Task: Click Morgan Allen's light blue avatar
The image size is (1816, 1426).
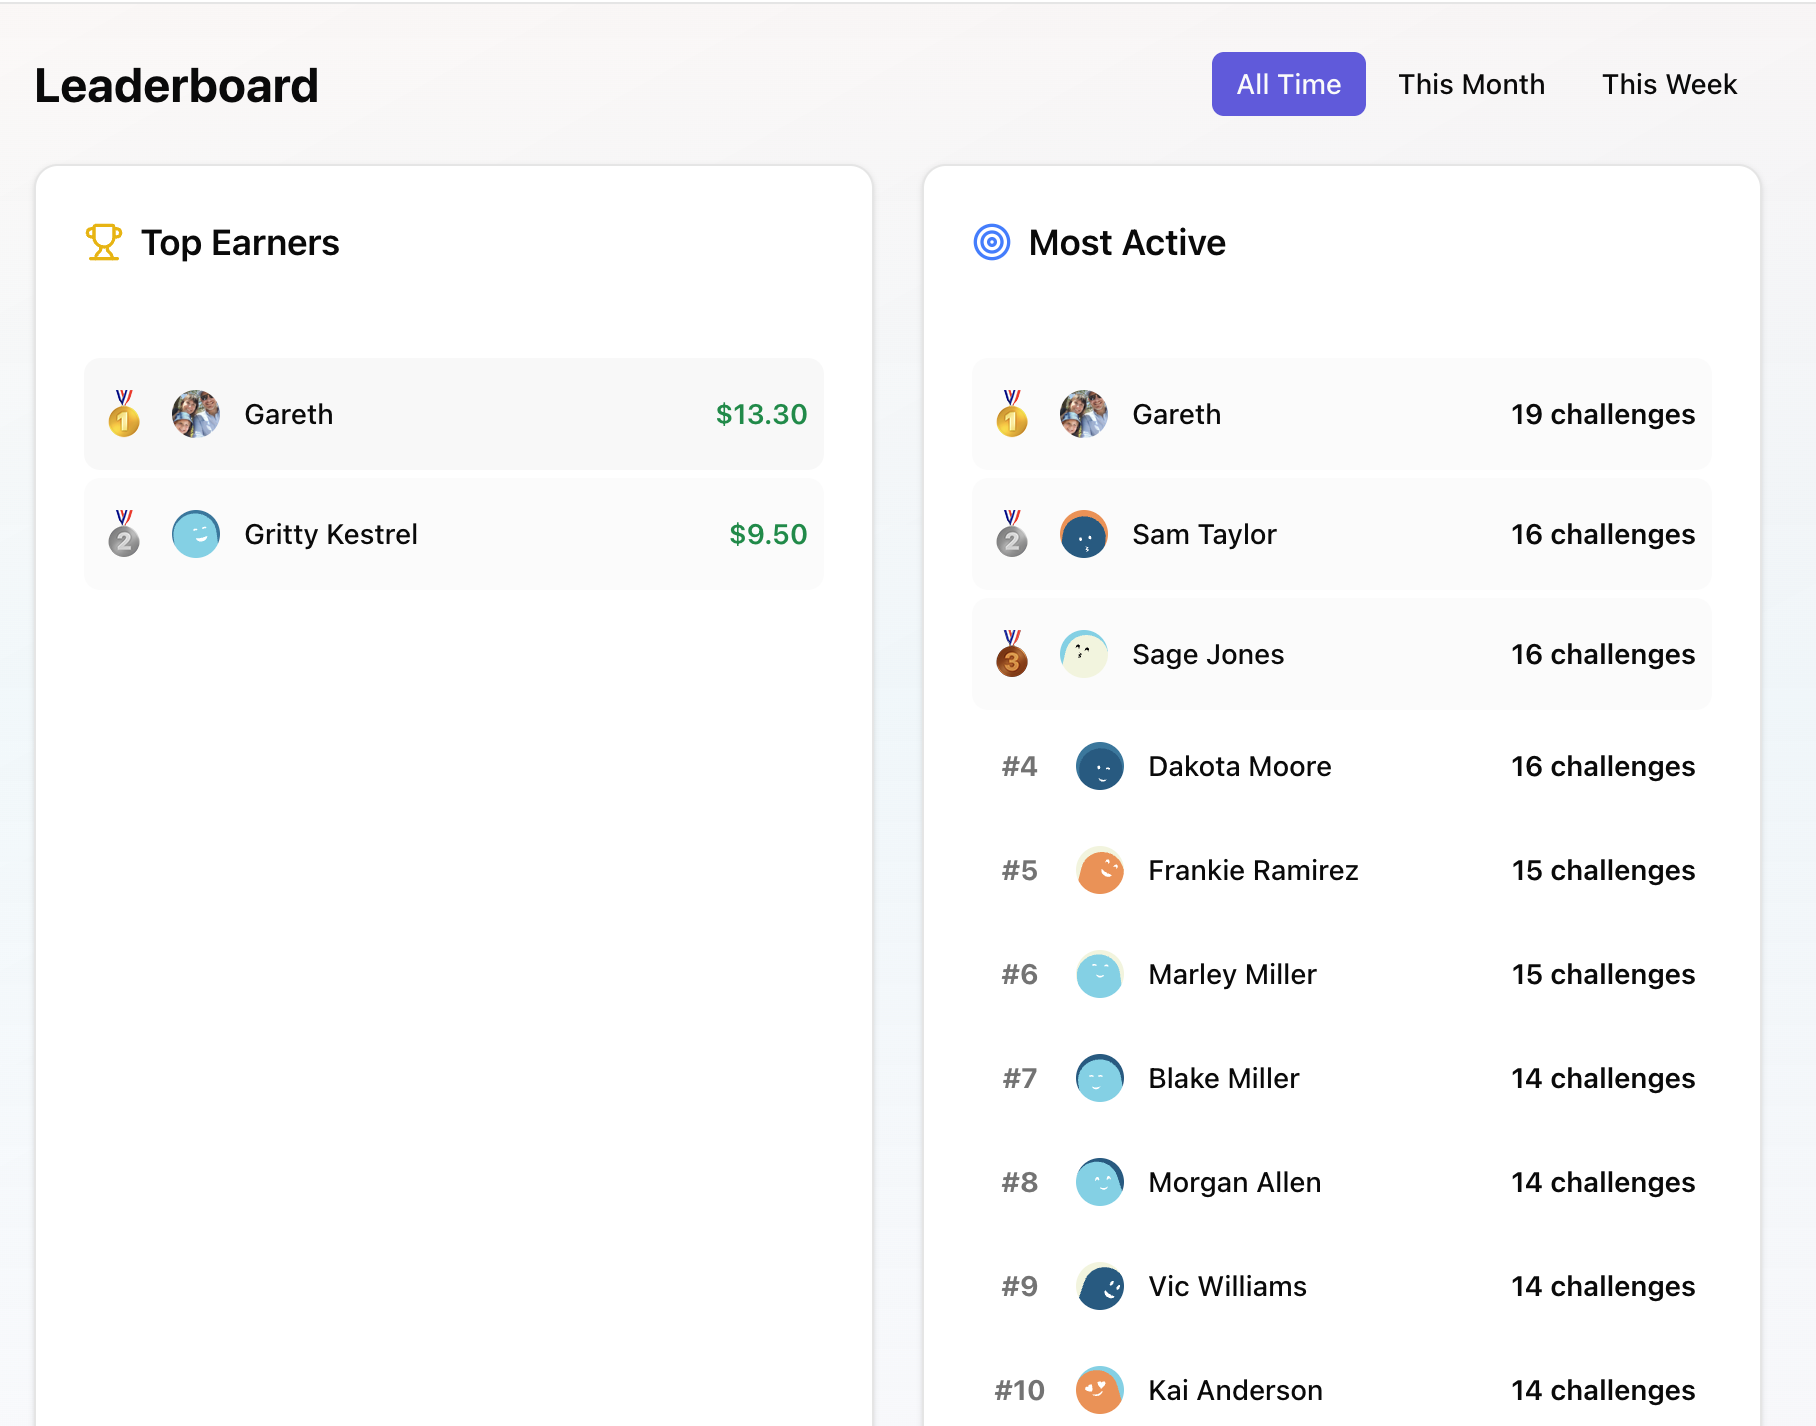Action: coord(1100,1182)
